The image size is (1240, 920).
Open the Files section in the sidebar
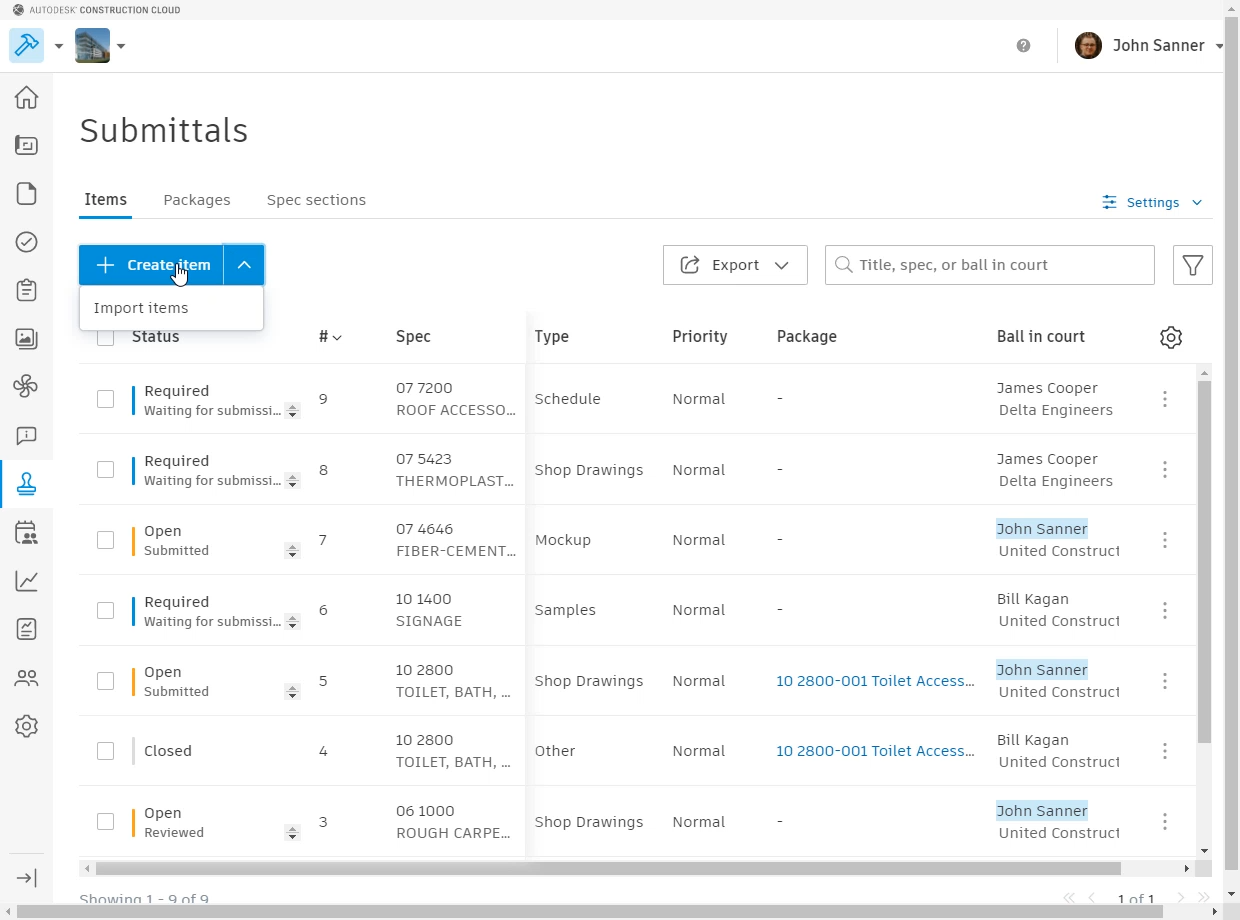tap(26, 193)
